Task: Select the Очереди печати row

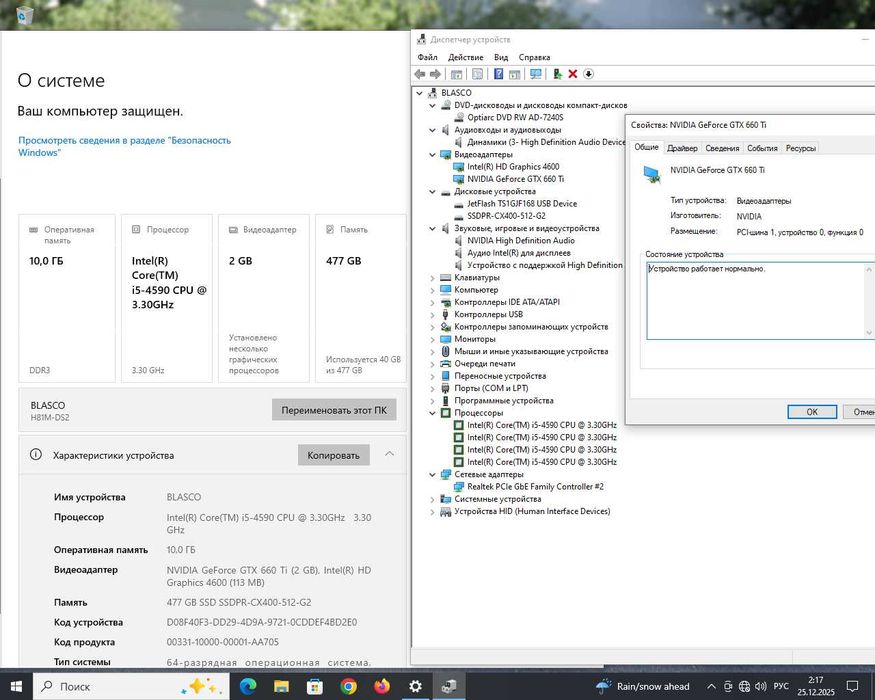Action: pyautogui.click(x=484, y=363)
